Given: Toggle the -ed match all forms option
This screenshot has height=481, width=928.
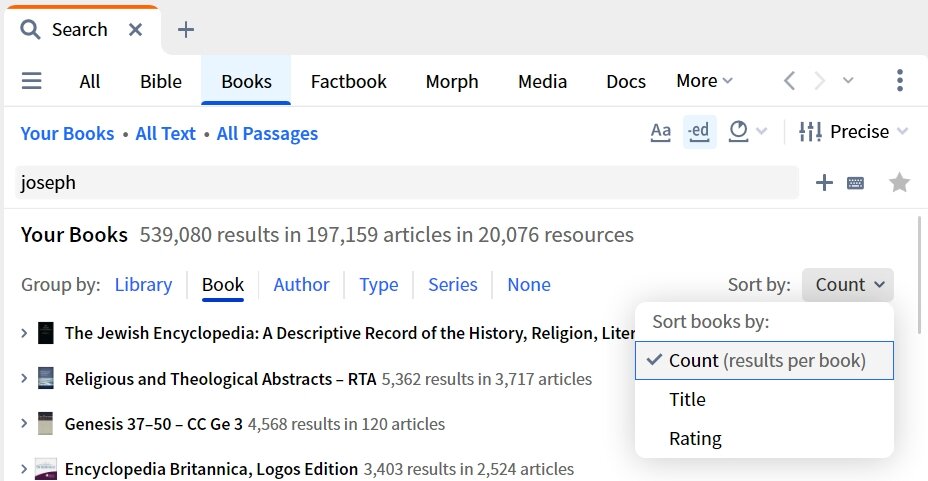Looking at the screenshot, I should pos(700,131).
